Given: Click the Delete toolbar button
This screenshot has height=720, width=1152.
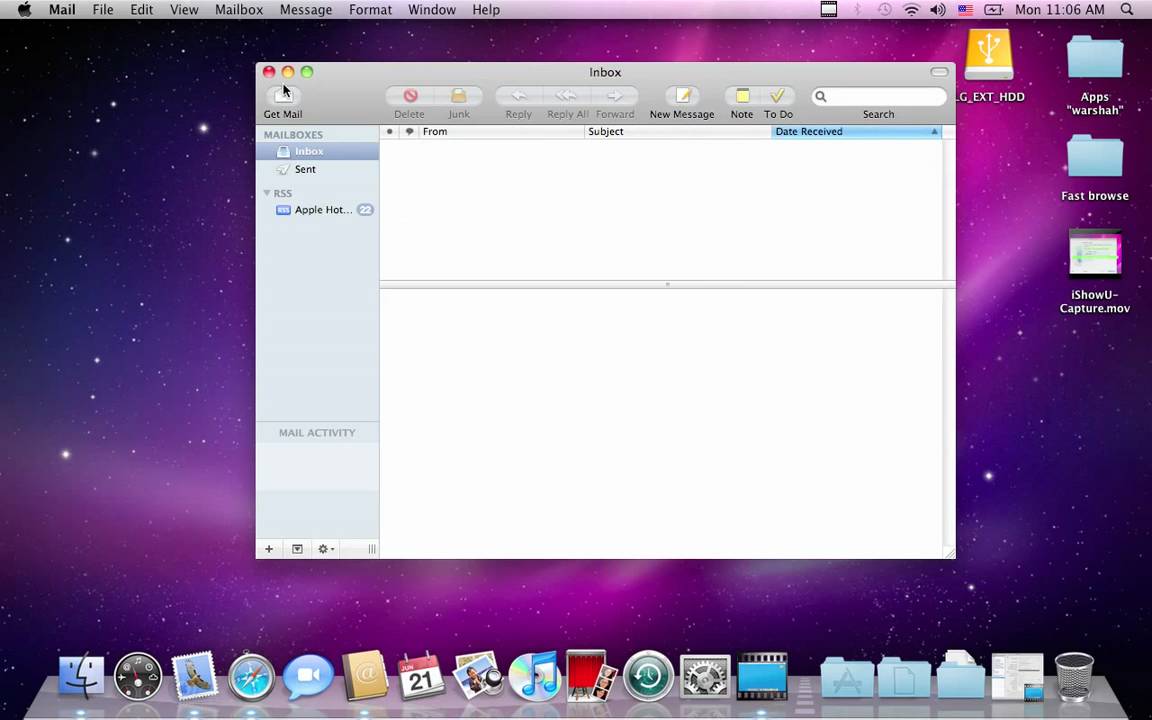Looking at the screenshot, I should pyautogui.click(x=409, y=96).
